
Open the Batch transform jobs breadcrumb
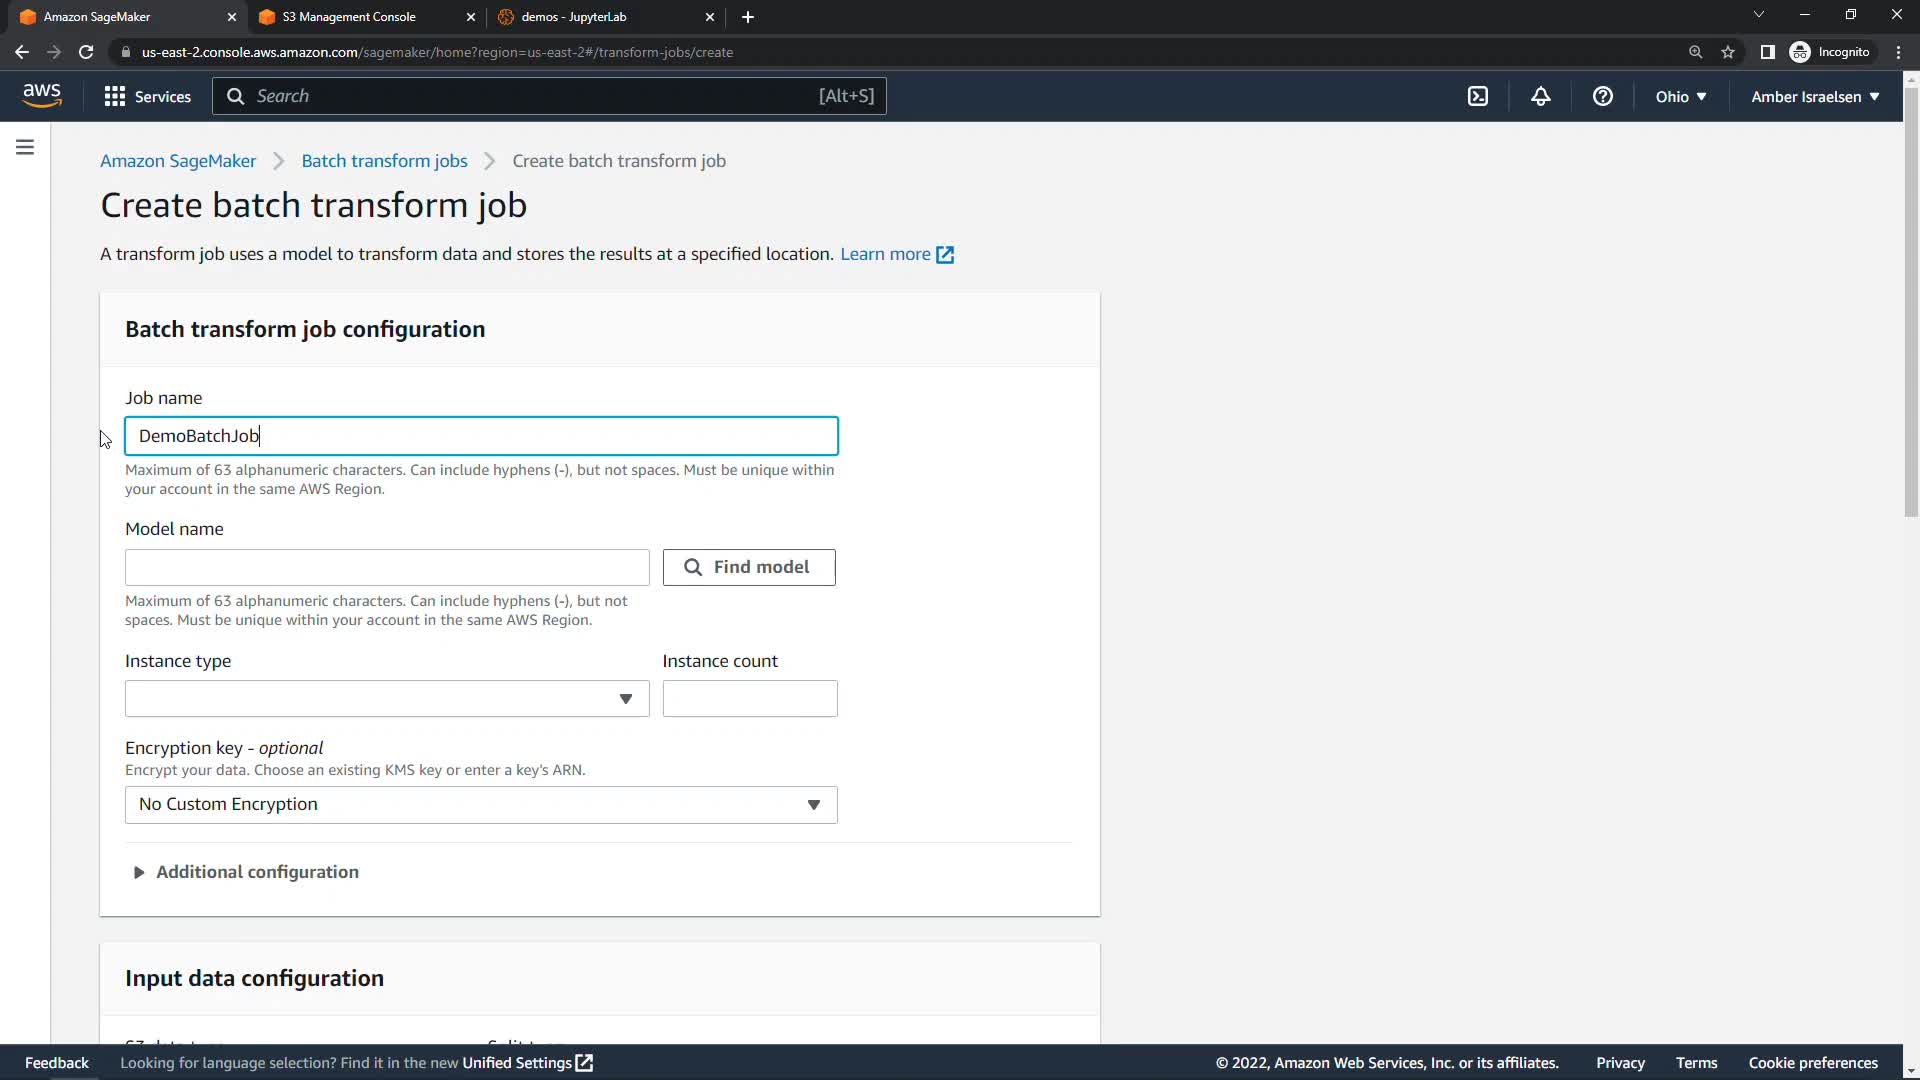tap(384, 161)
